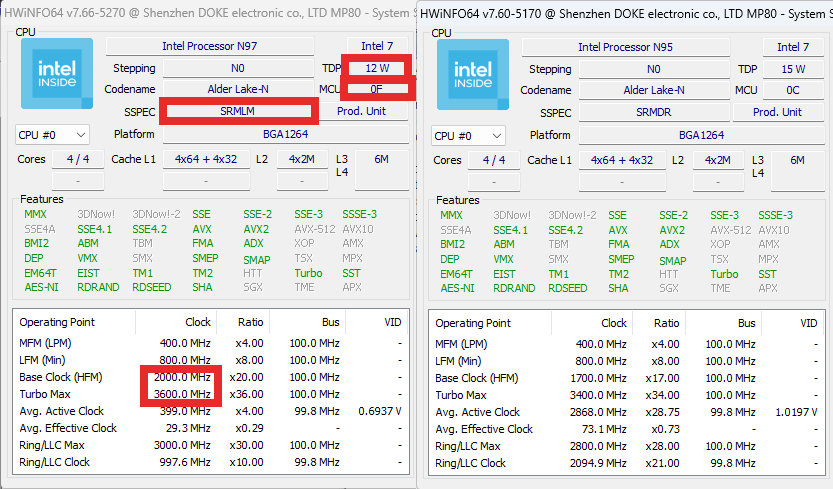Select the 0C MCU value
Image resolution: width=833 pixels, height=489 pixels.
(793, 90)
